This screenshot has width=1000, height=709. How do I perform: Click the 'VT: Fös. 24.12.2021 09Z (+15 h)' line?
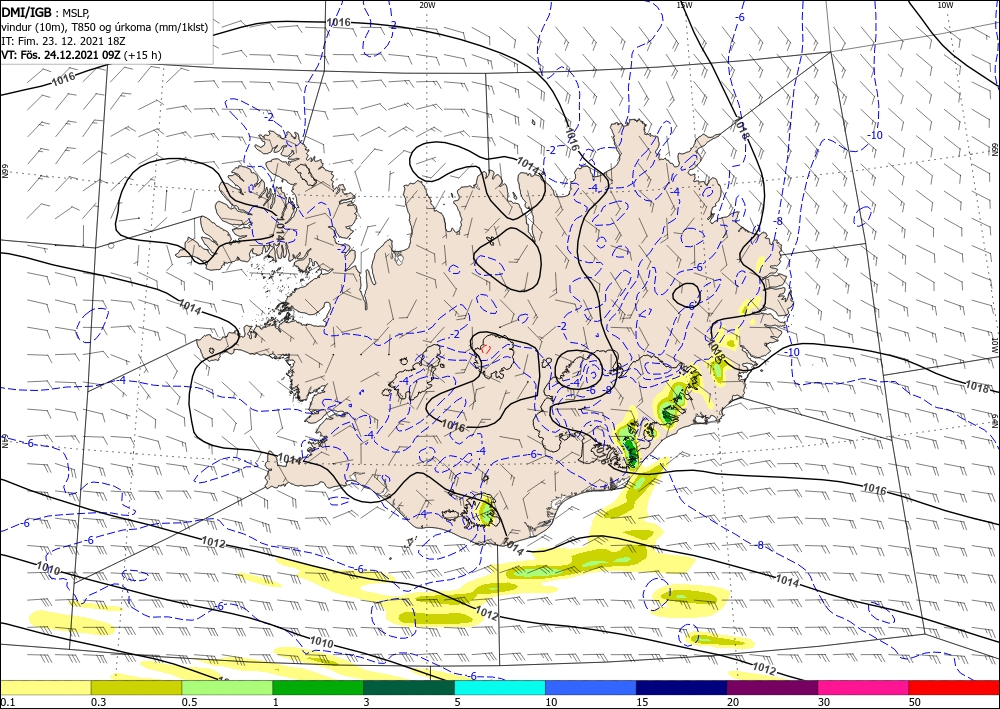point(82,55)
